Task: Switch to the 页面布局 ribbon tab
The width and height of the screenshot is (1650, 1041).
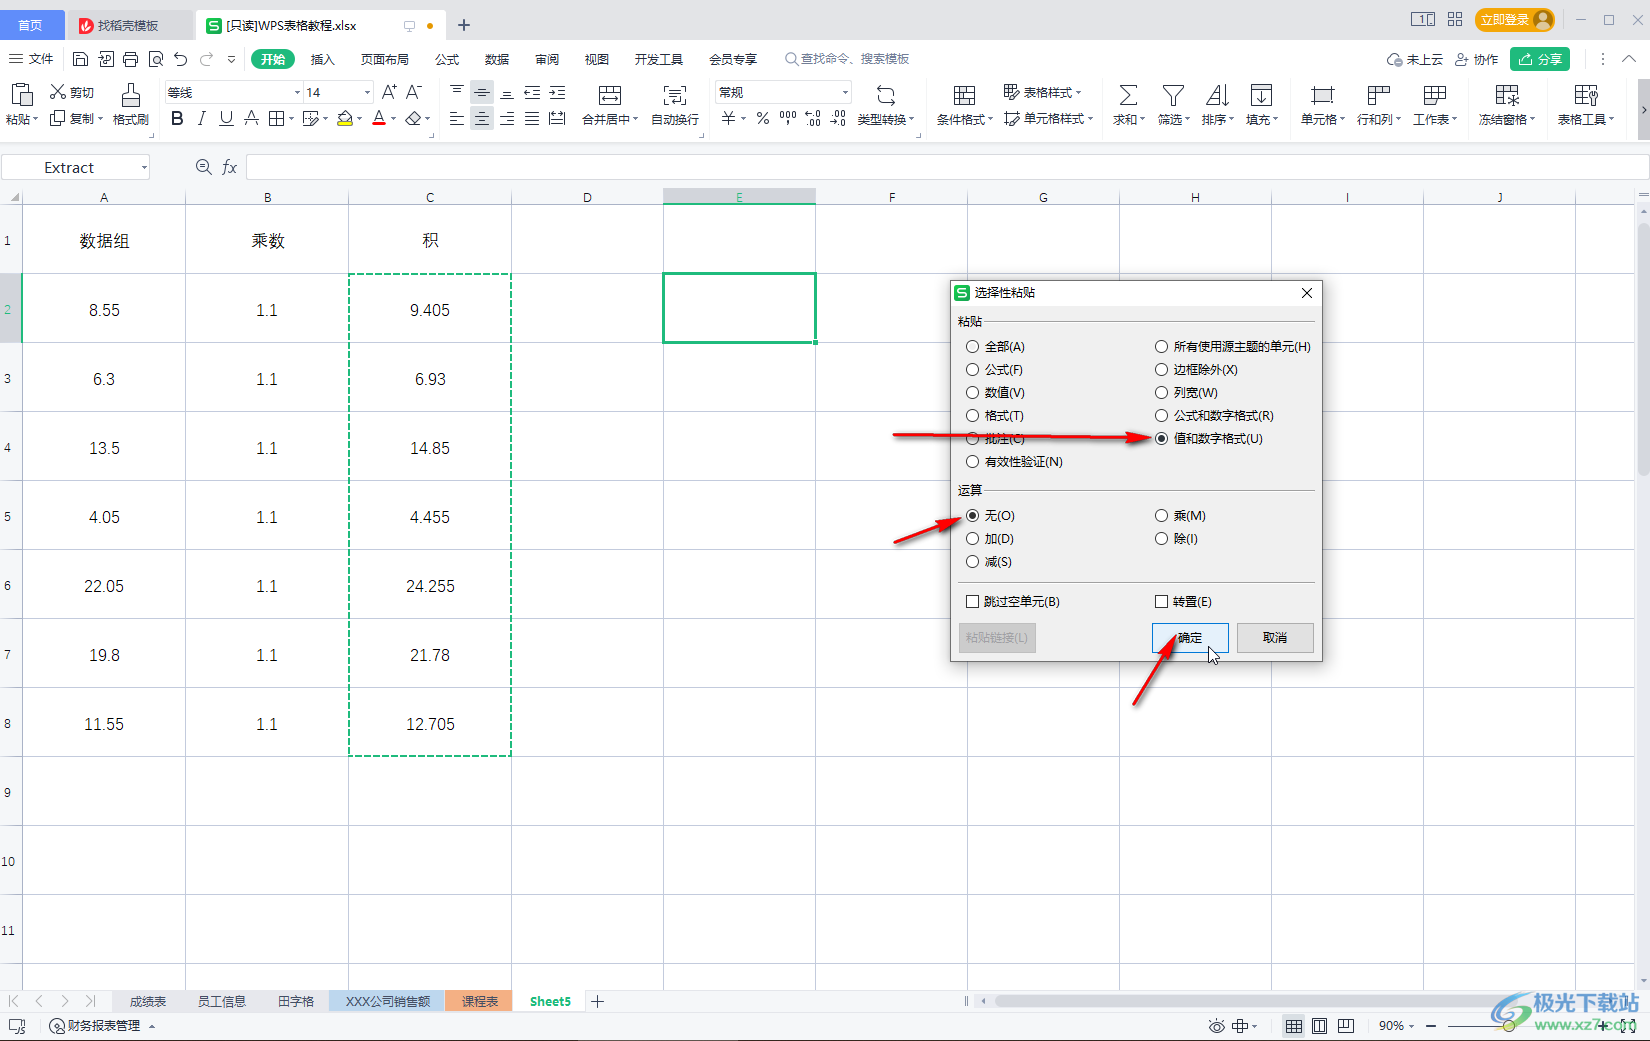Action: point(385,59)
